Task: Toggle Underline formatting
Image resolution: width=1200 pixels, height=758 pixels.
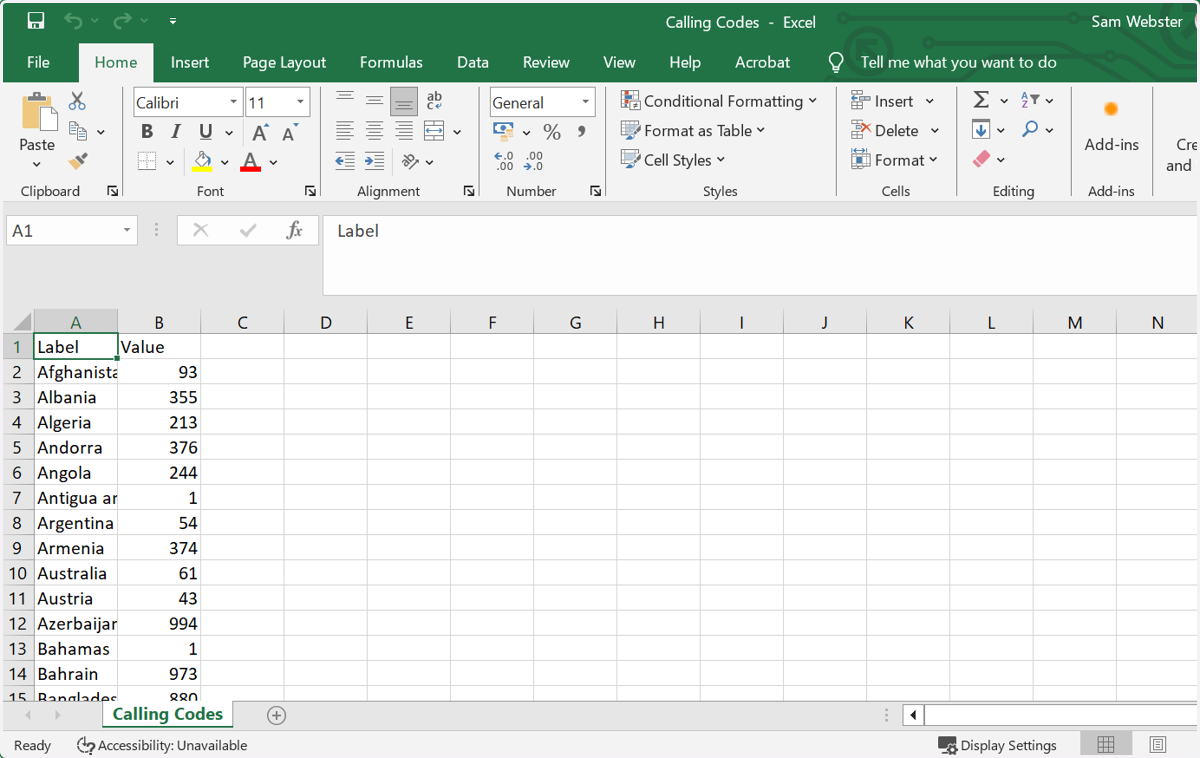Action: pyautogui.click(x=205, y=132)
